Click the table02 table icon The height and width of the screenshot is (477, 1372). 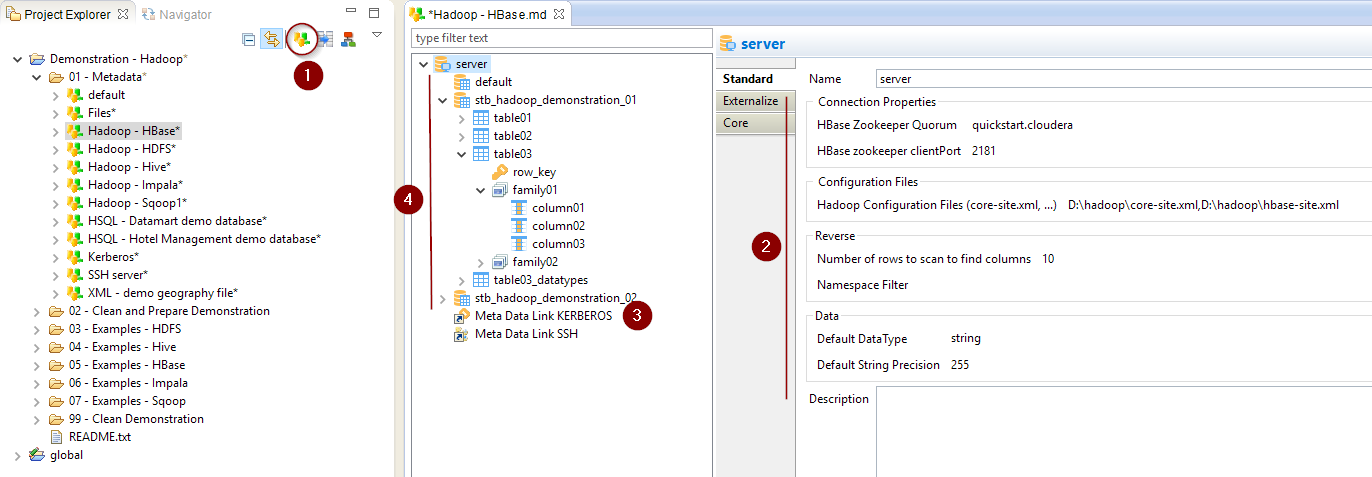481,136
